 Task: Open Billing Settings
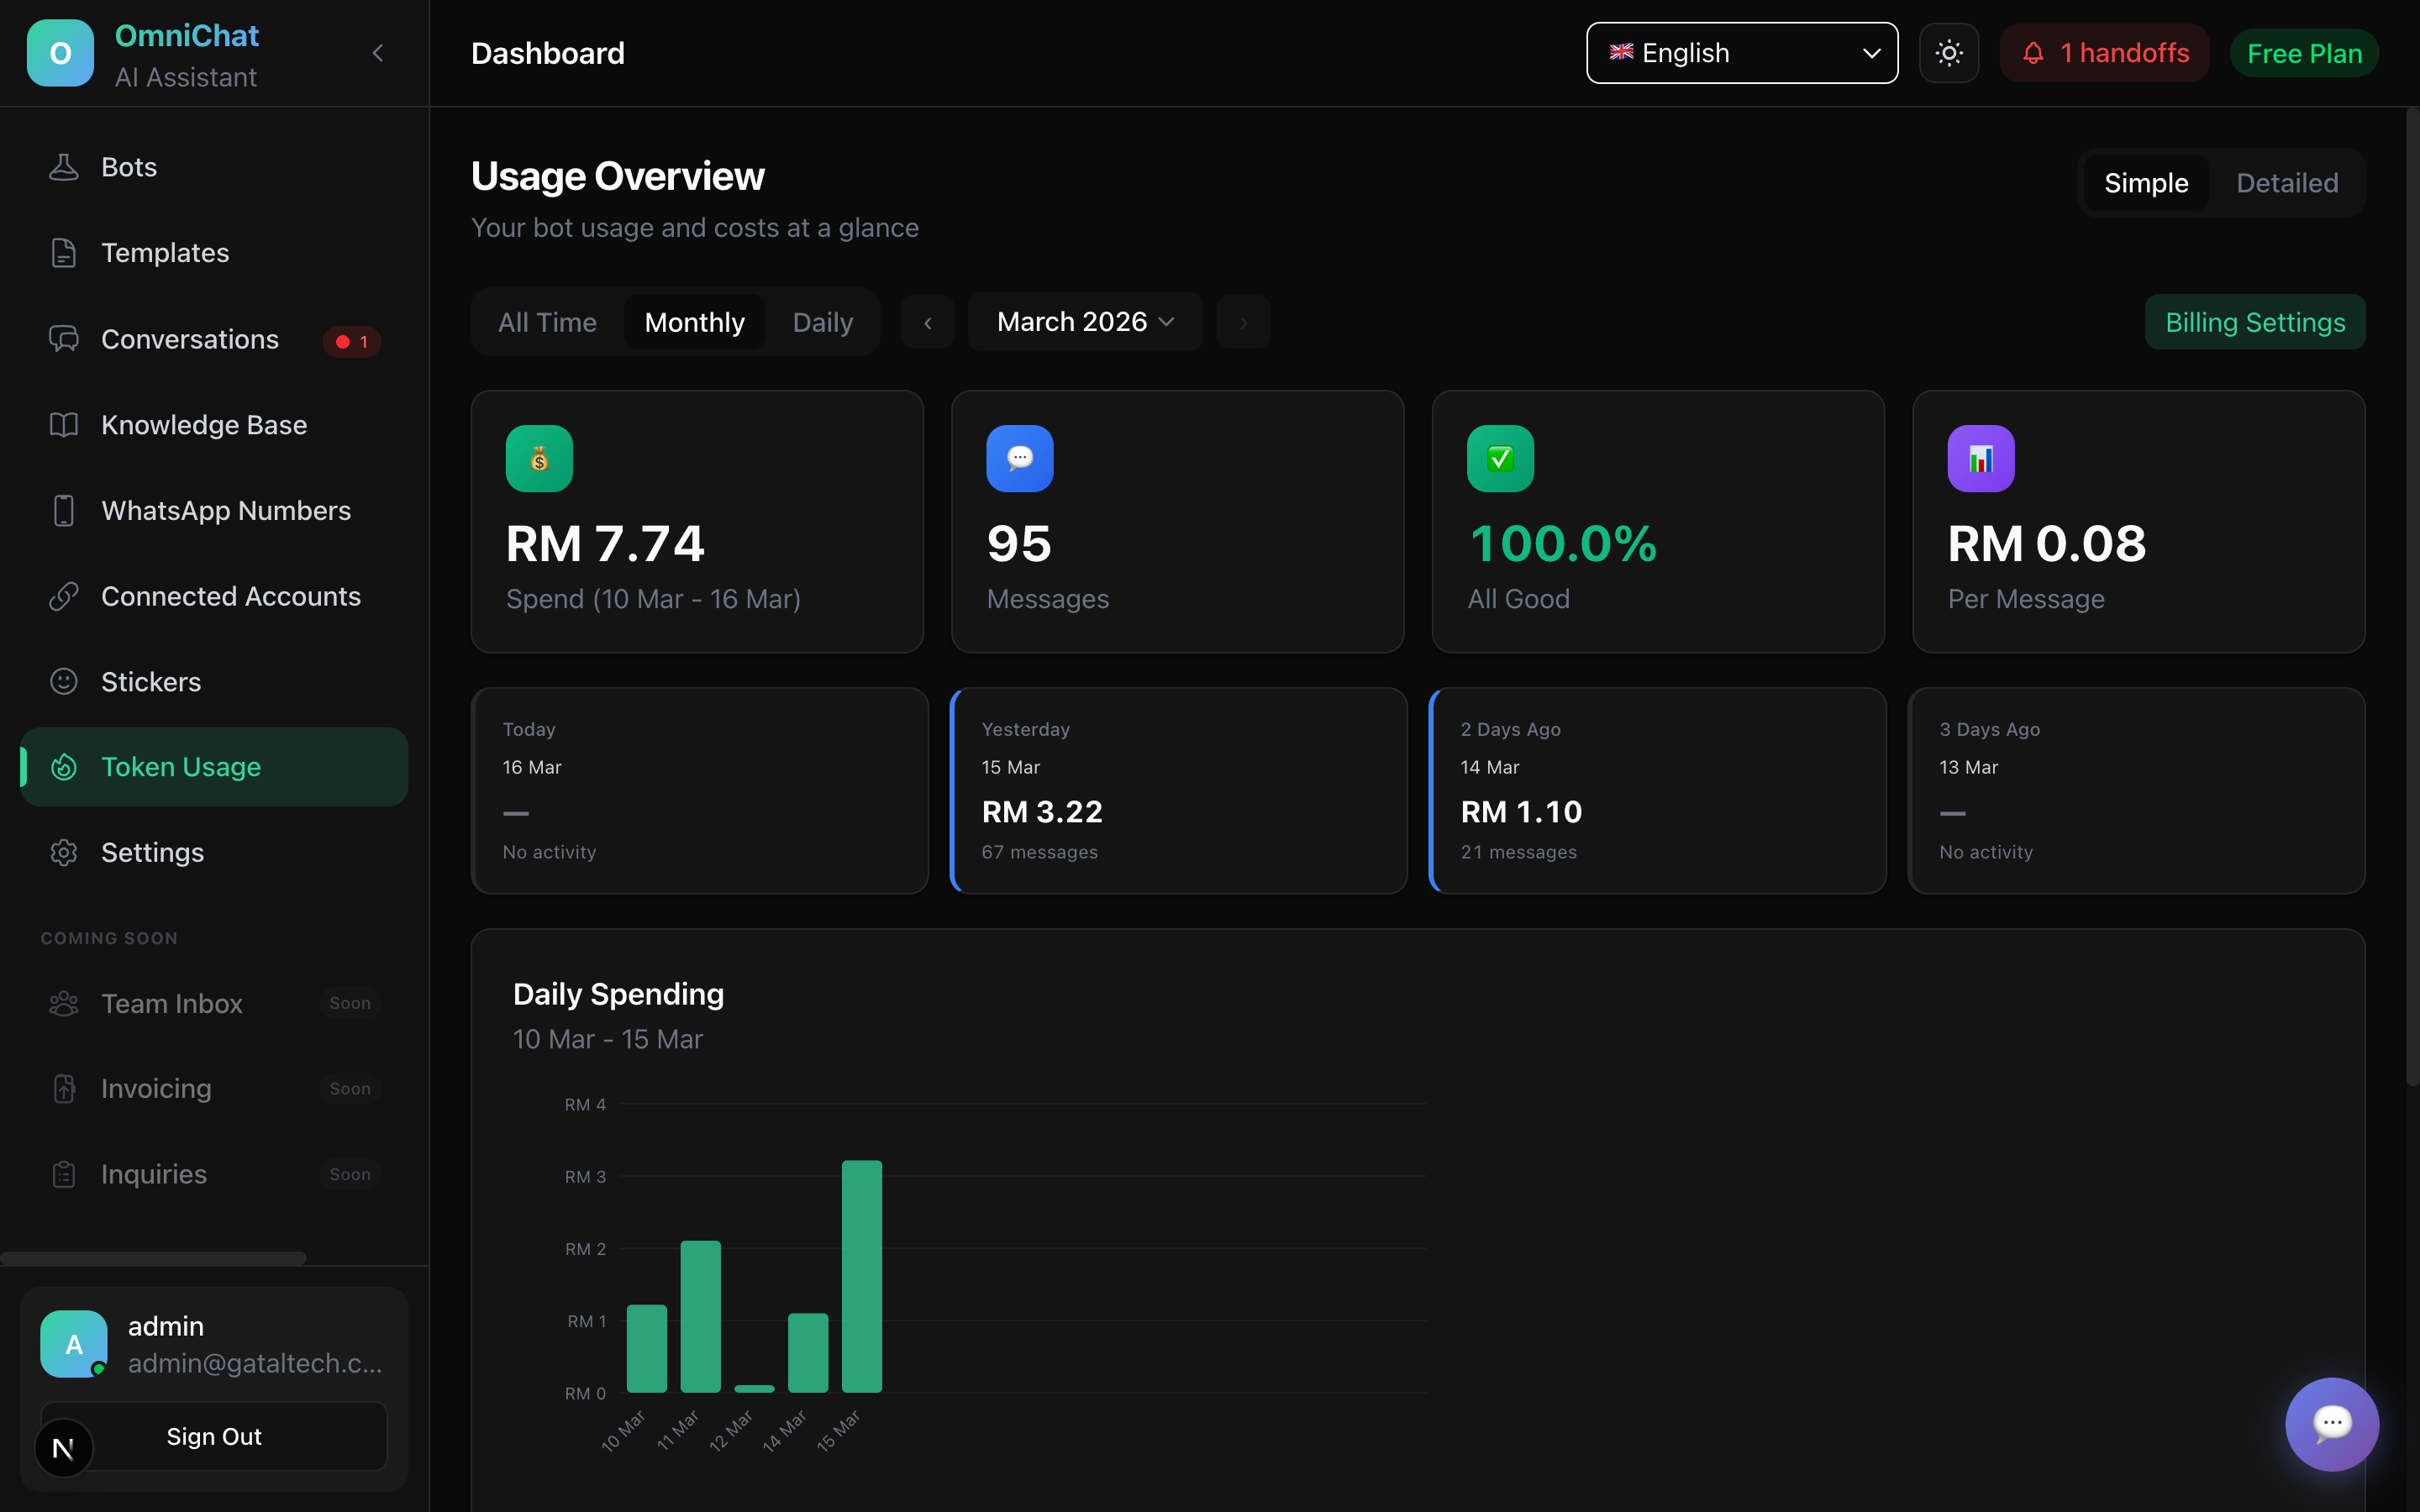click(2255, 321)
